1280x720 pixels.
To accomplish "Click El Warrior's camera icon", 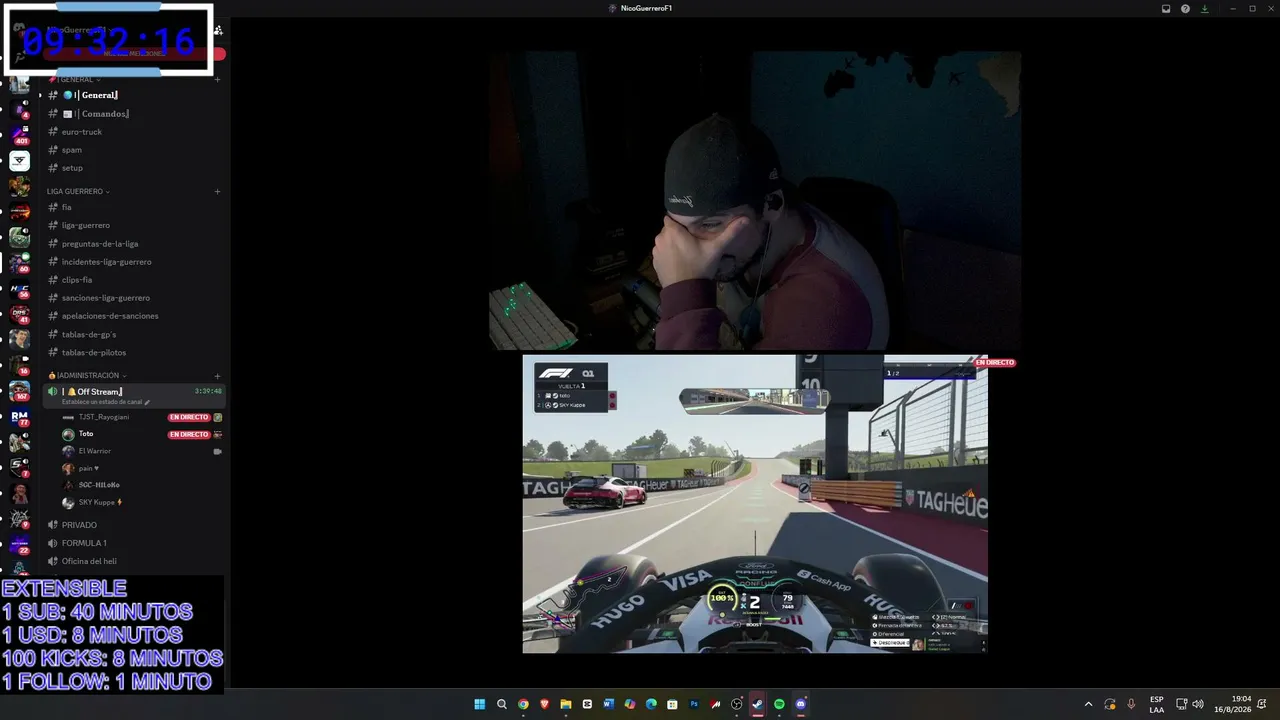I will pos(217,451).
